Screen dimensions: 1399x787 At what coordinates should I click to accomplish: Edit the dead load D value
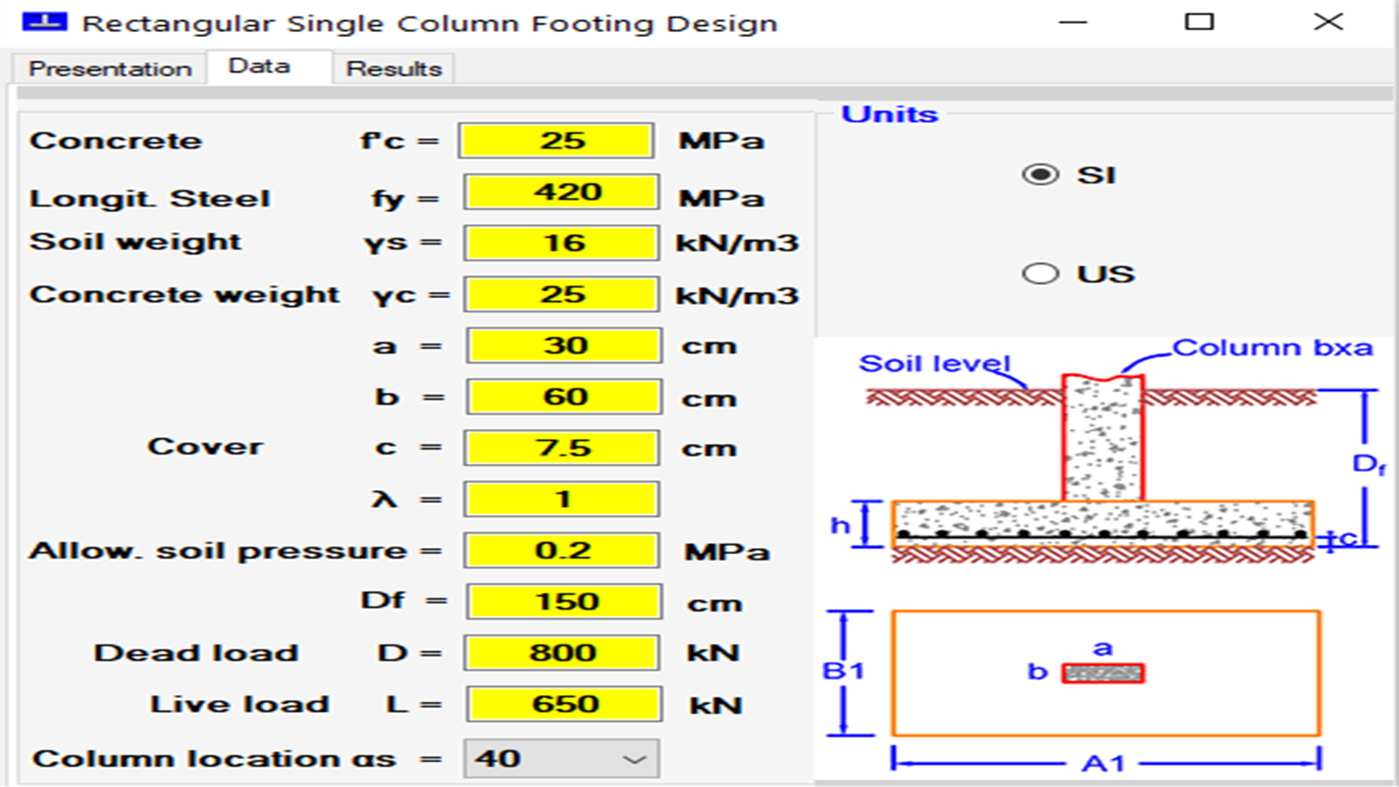coord(561,652)
